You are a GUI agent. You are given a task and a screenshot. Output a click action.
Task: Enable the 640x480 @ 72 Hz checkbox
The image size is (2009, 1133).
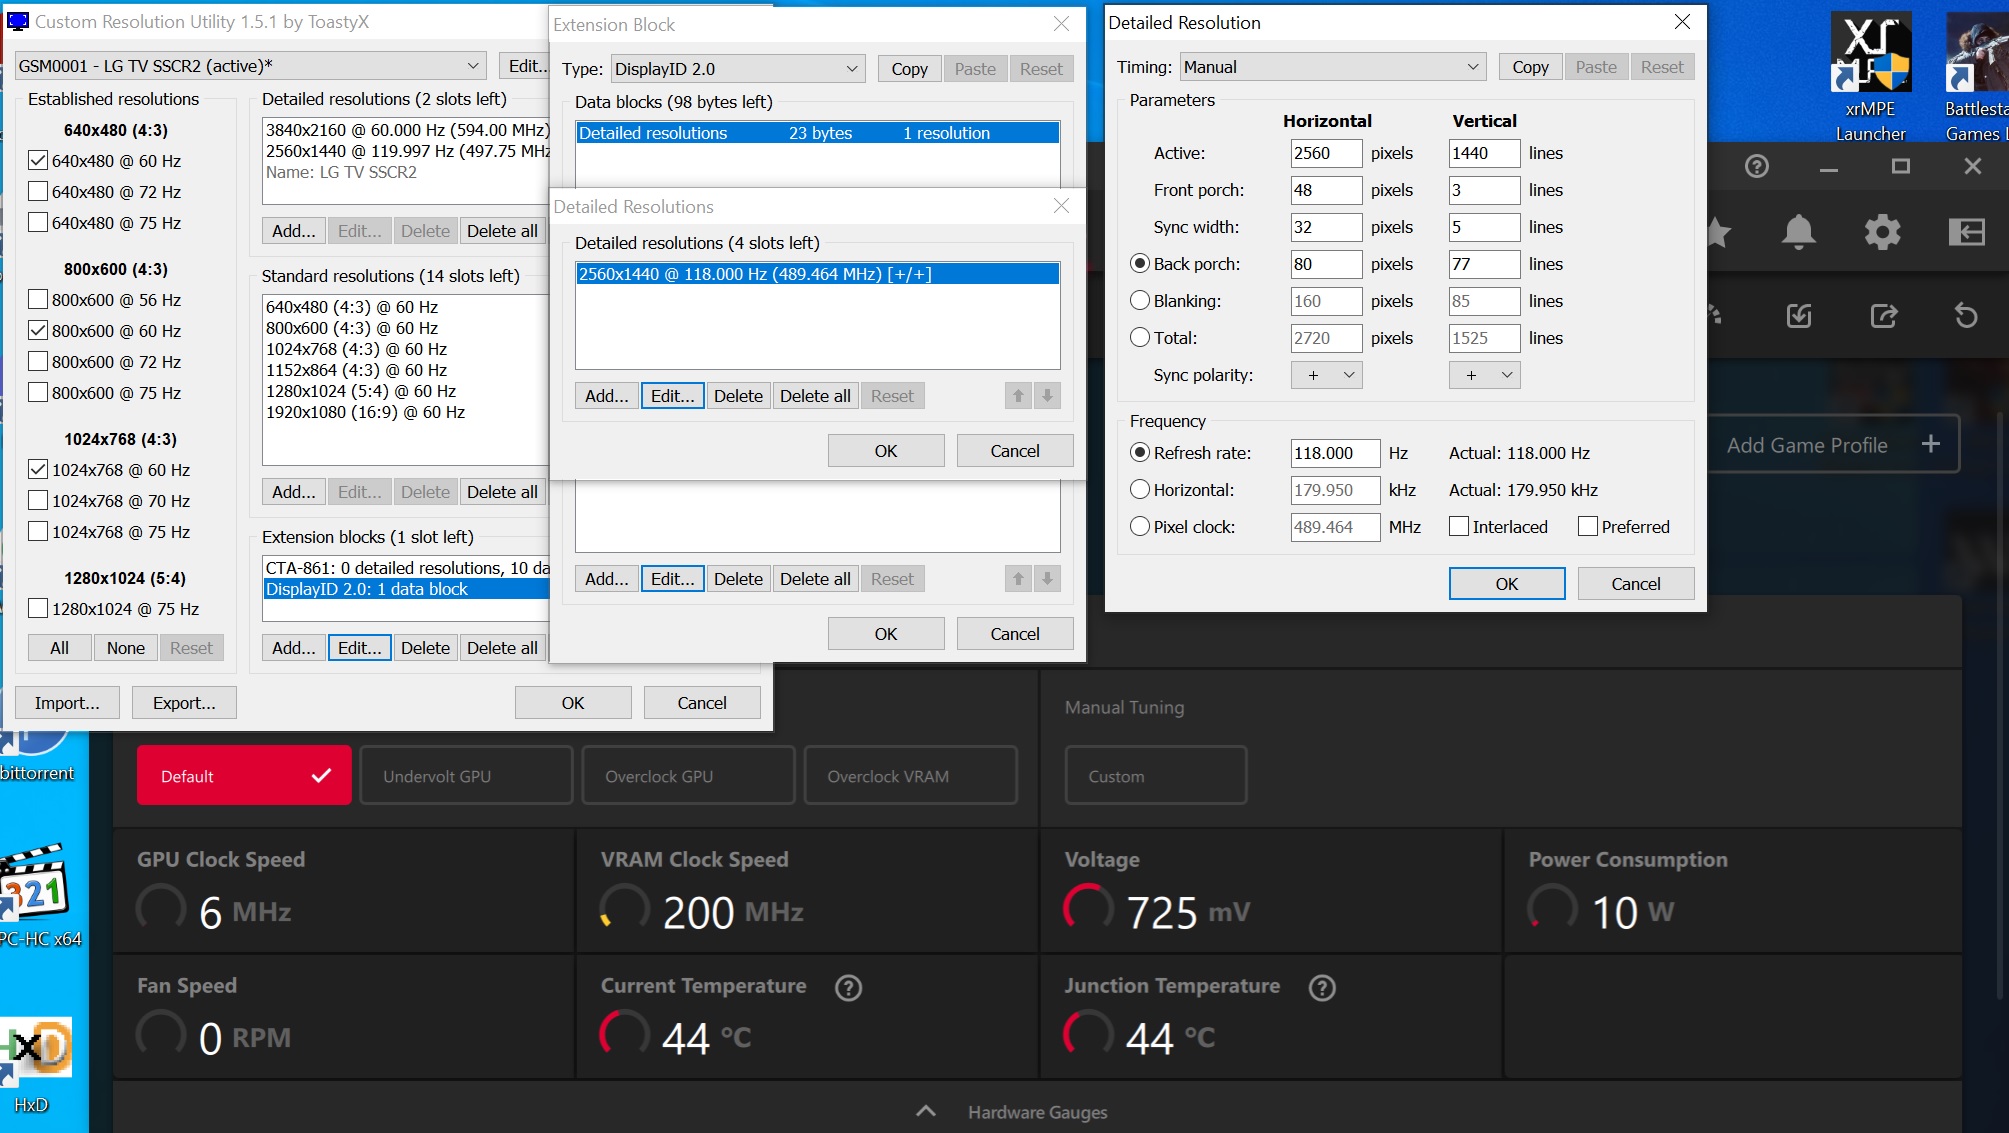(x=38, y=192)
